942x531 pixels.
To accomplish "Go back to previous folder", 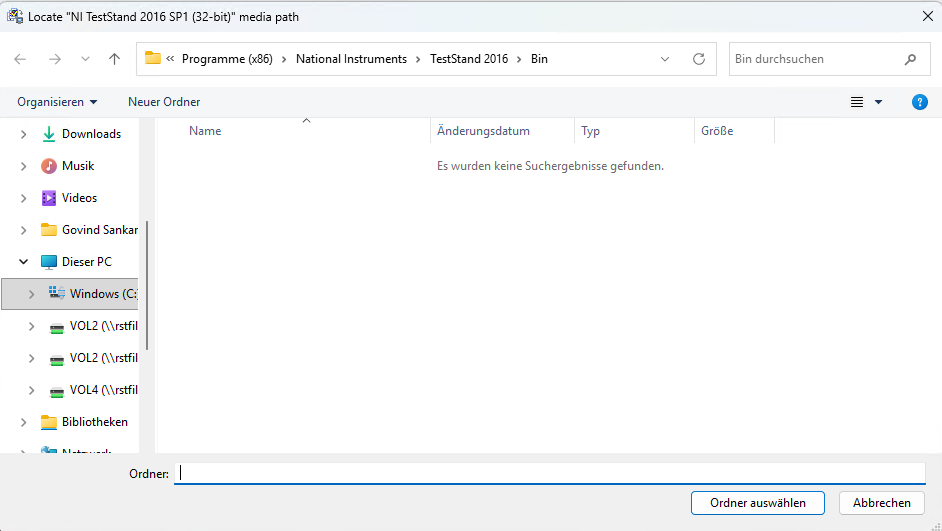I will [20, 59].
